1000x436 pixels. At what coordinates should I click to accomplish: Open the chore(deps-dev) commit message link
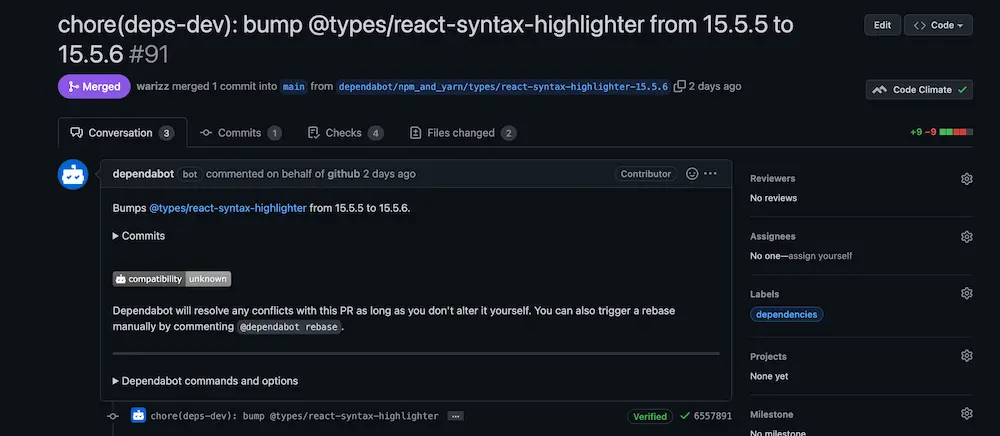coord(295,416)
